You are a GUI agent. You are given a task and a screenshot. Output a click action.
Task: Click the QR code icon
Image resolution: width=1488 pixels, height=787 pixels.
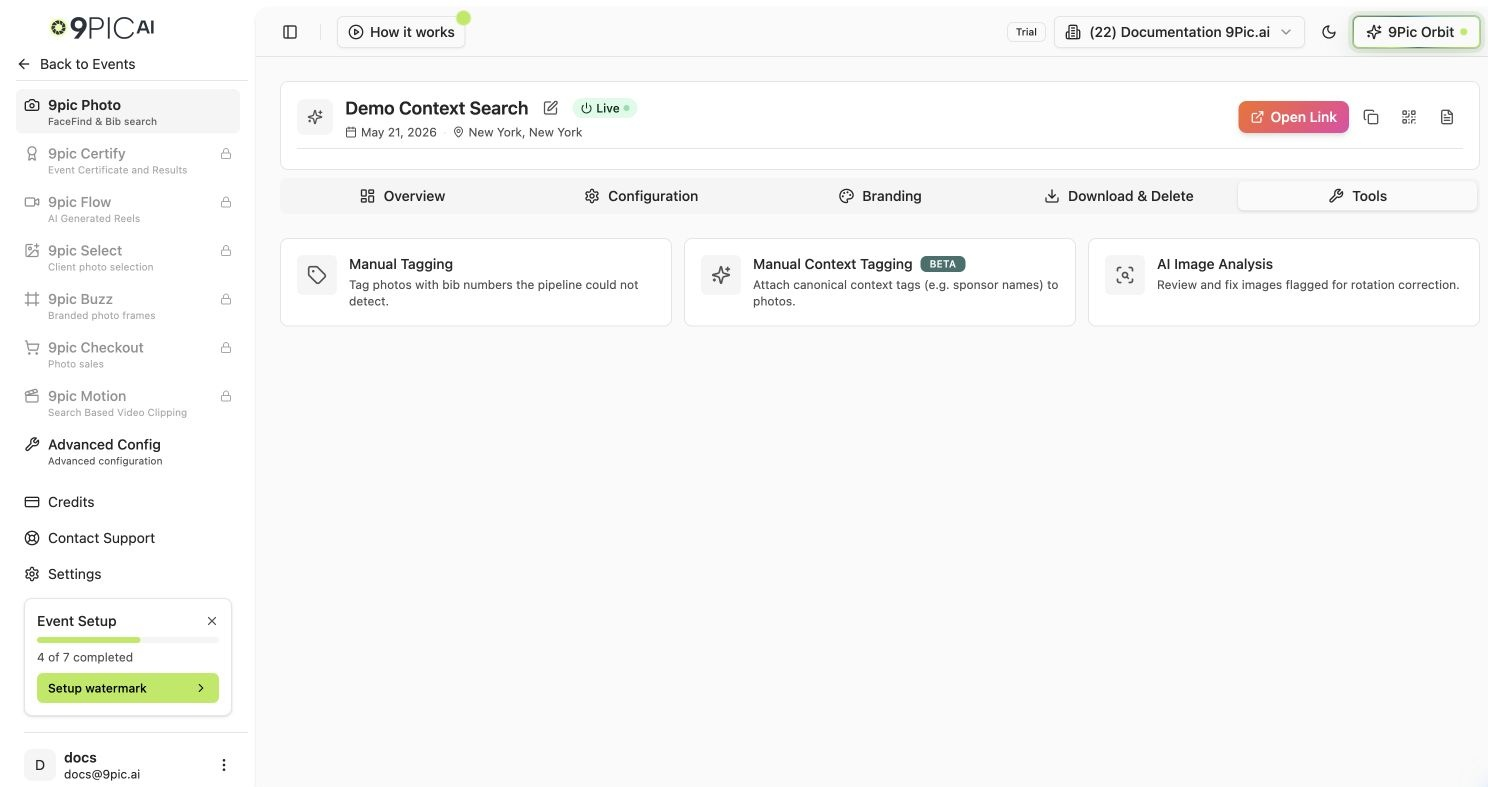coord(1409,117)
